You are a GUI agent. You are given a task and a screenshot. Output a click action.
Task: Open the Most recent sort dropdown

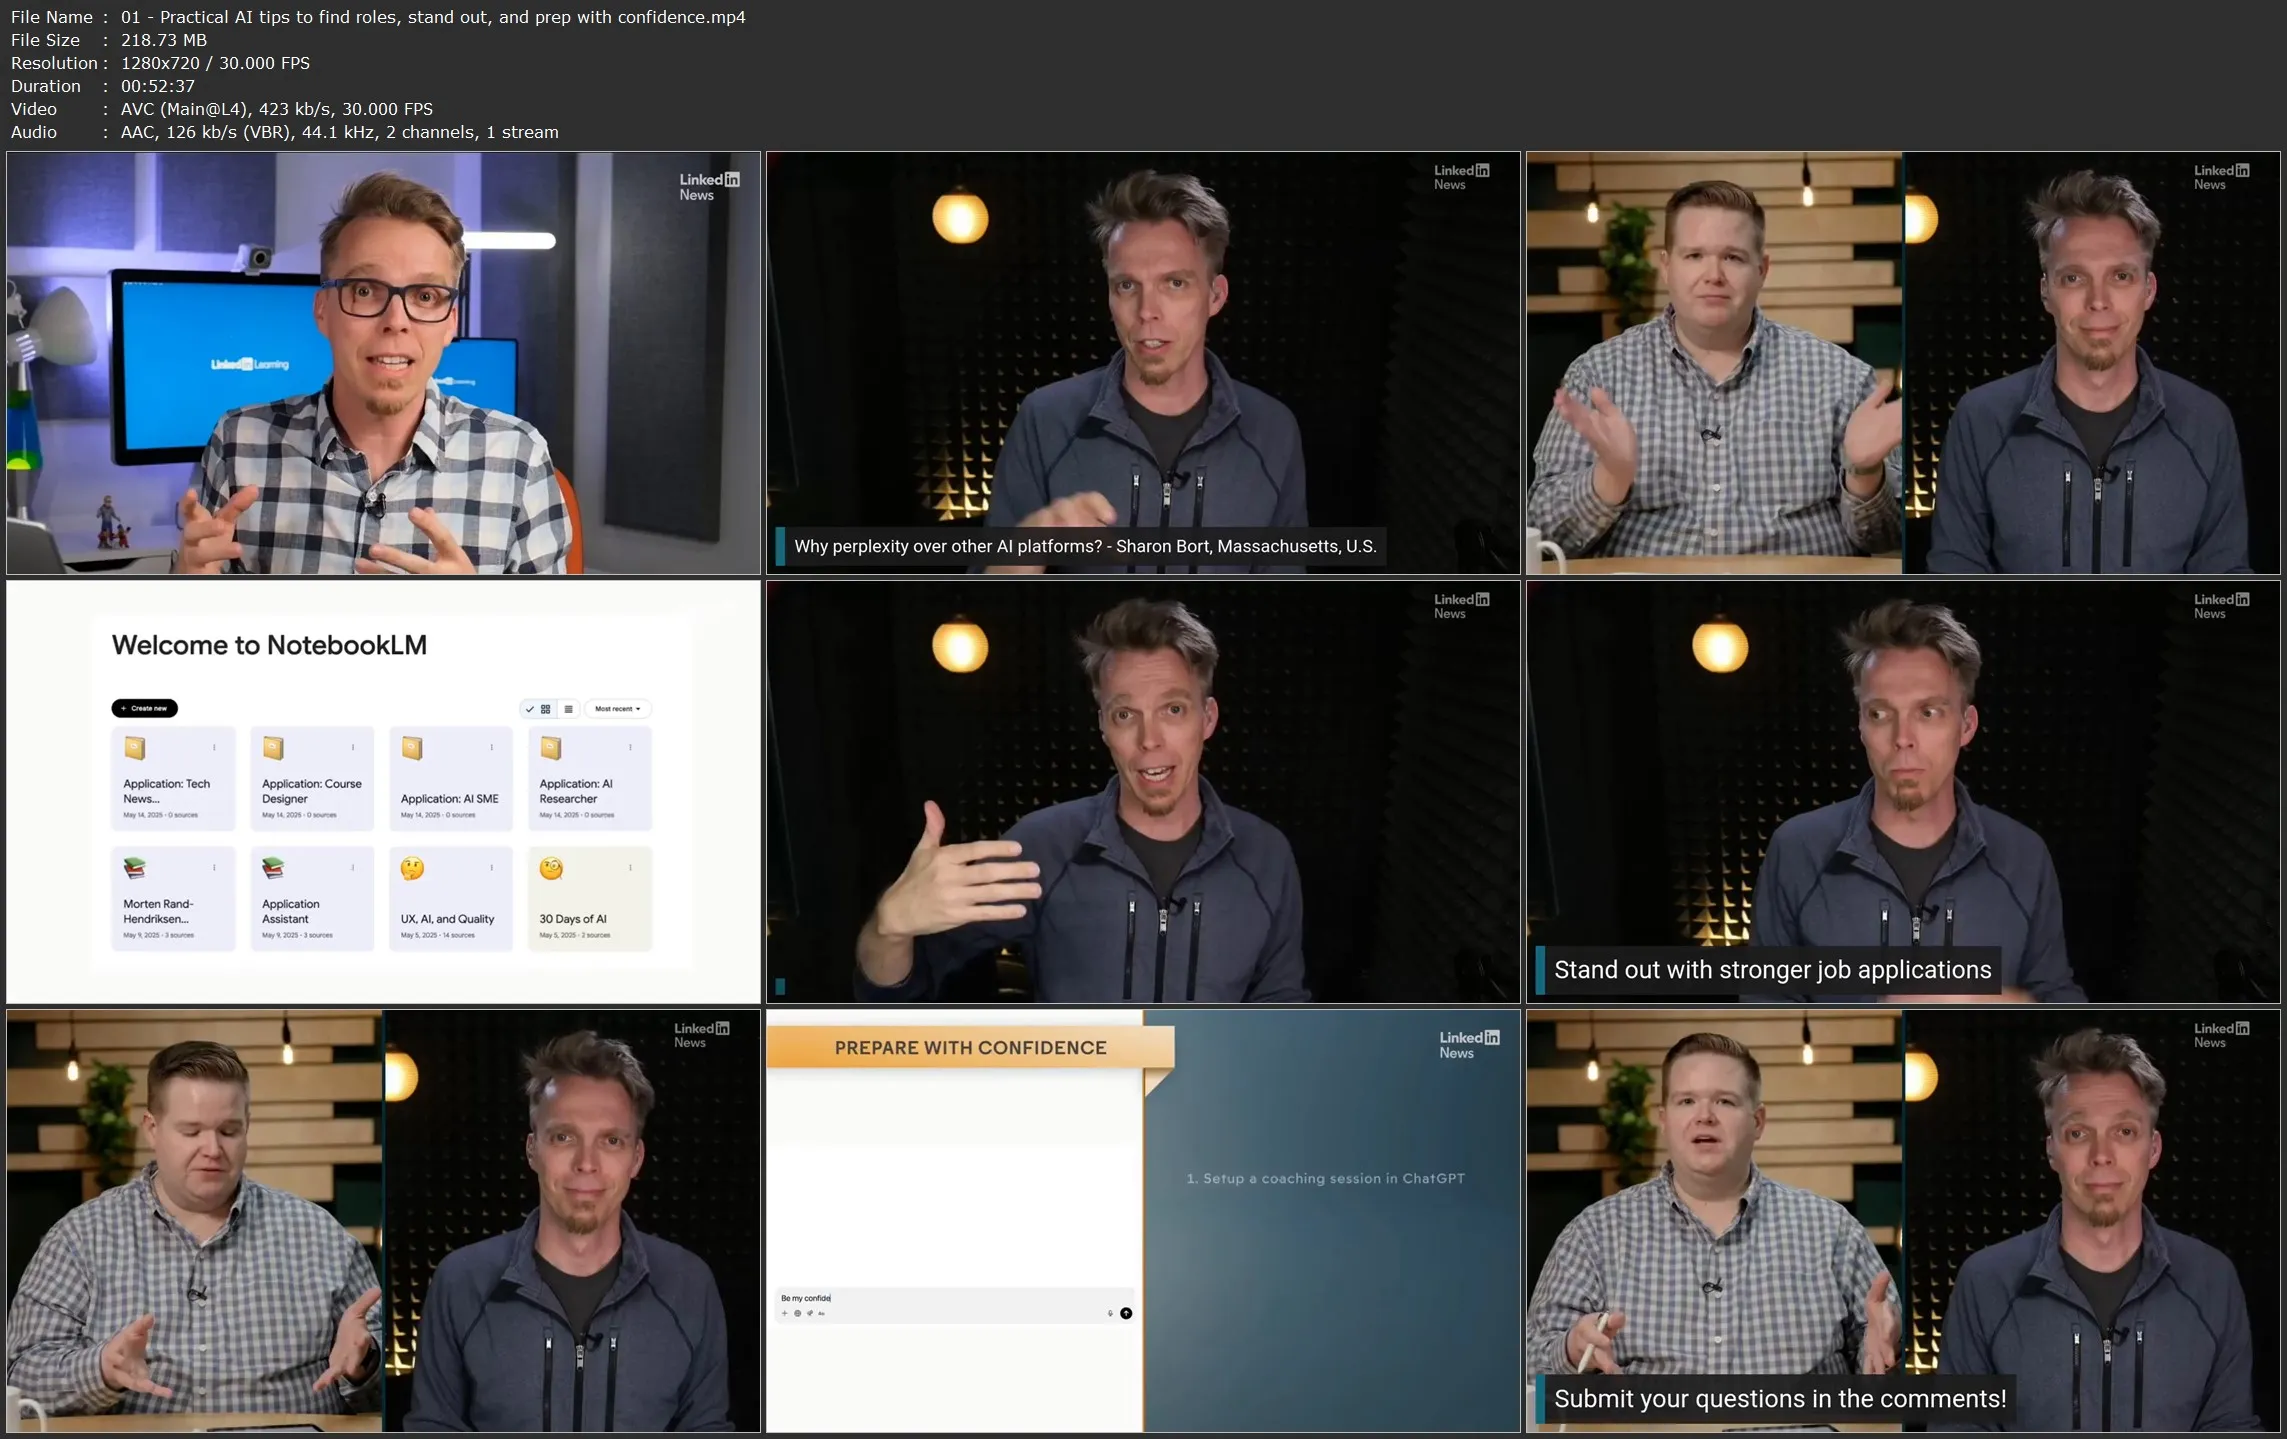617,709
